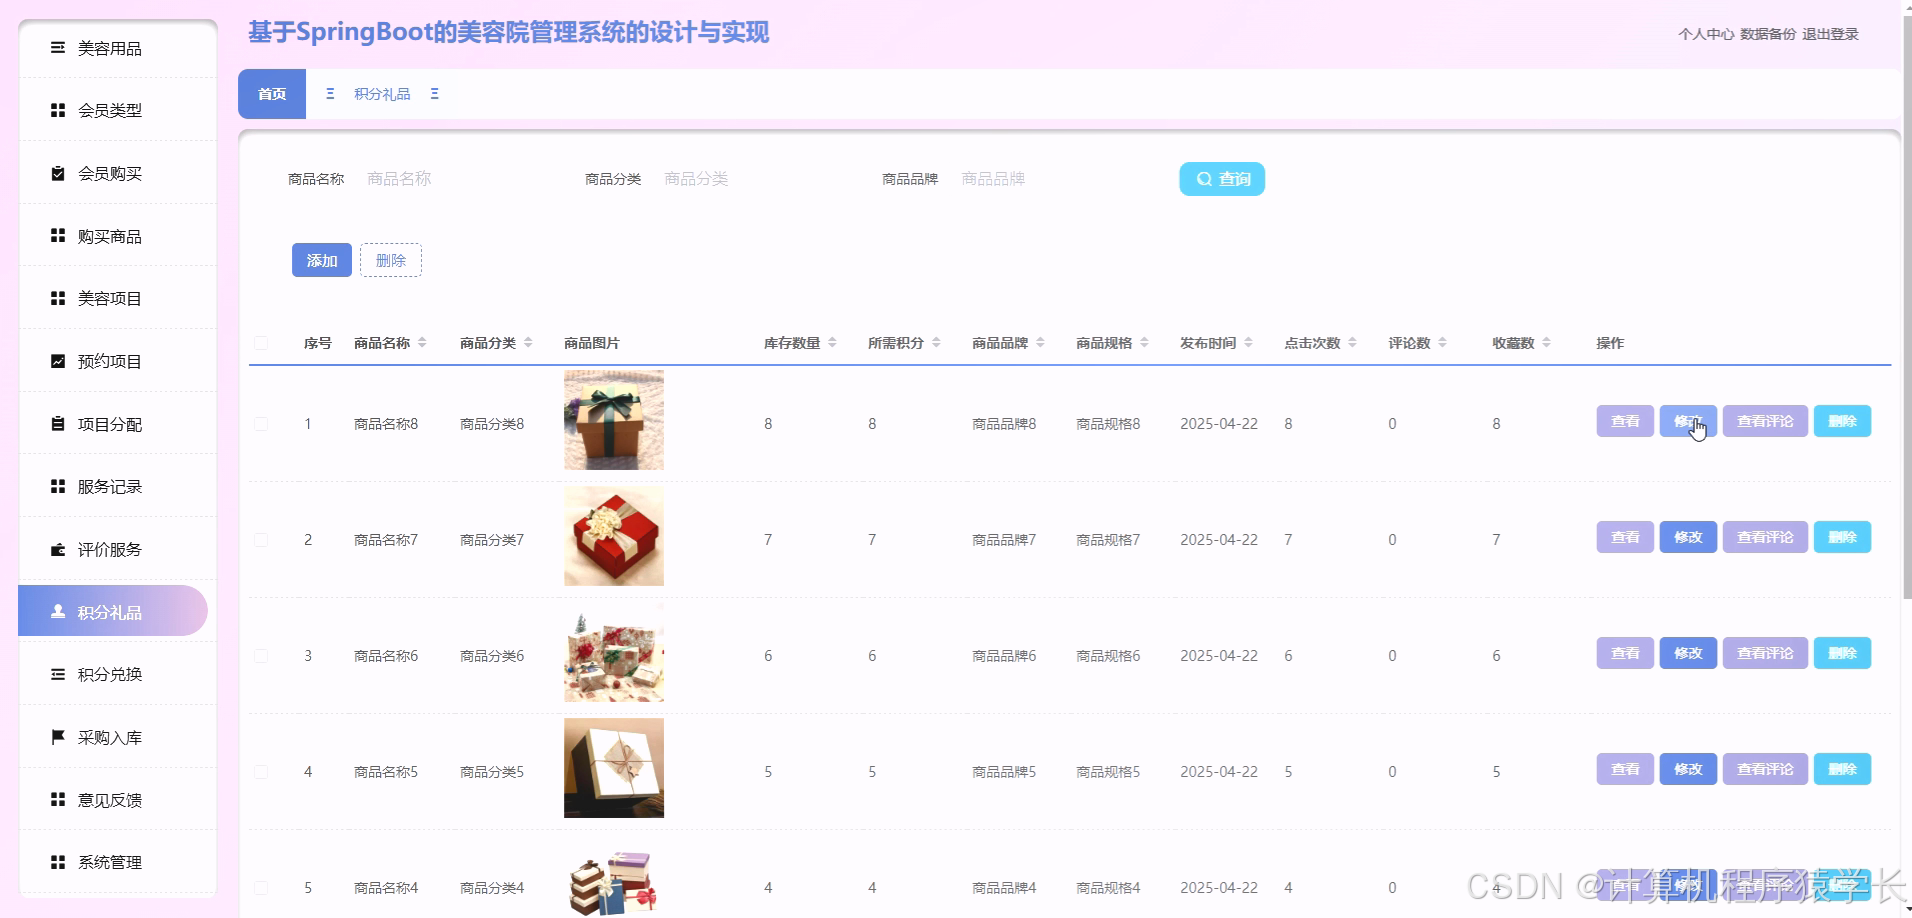Viewport: 1912px width, 918px height.
Task: Click 删除 for 商品名称5 row
Action: [x=1842, y=769]
